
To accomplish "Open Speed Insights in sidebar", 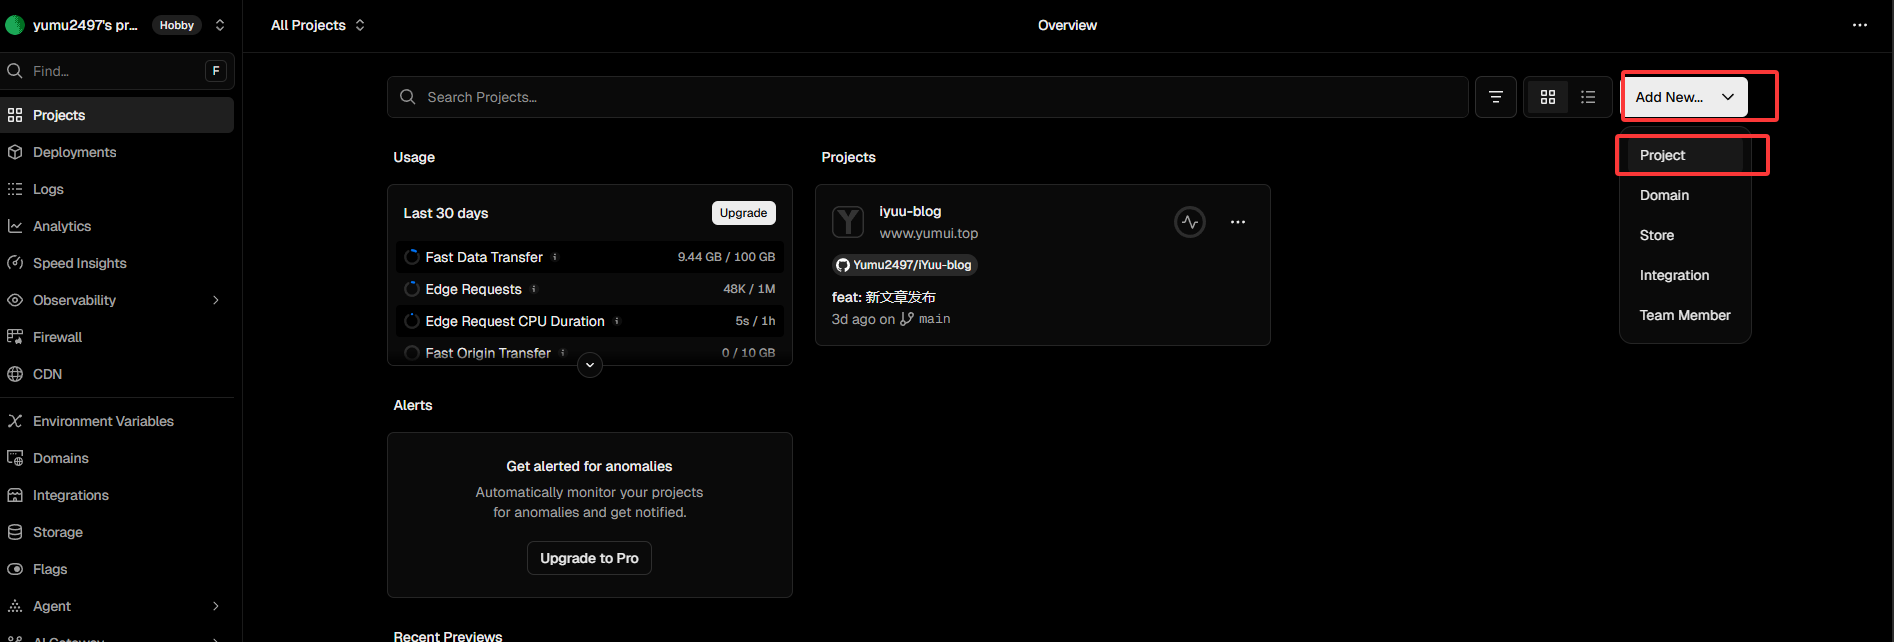I will pyautogui.click(x=79, y=263).
